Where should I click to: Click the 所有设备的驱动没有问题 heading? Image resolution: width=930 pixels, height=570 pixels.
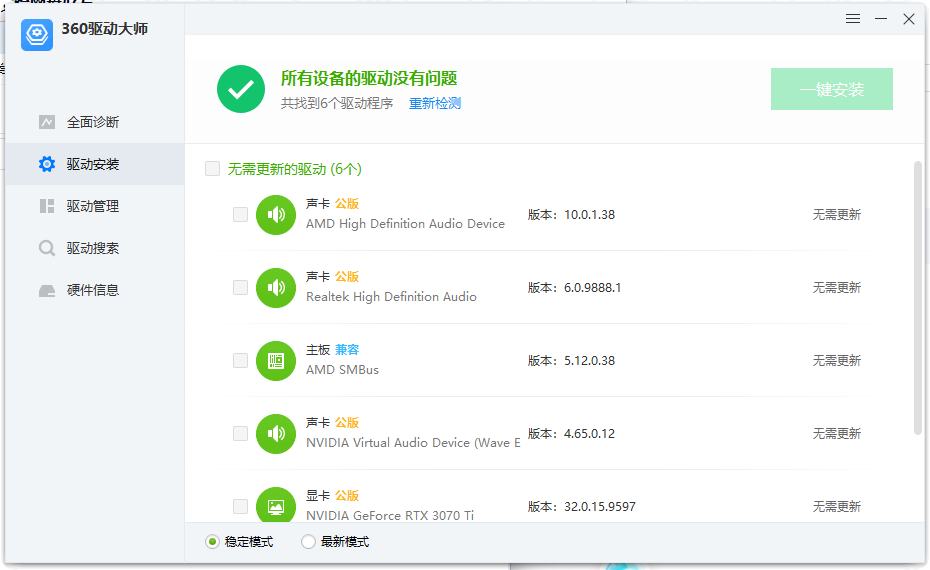369,78
